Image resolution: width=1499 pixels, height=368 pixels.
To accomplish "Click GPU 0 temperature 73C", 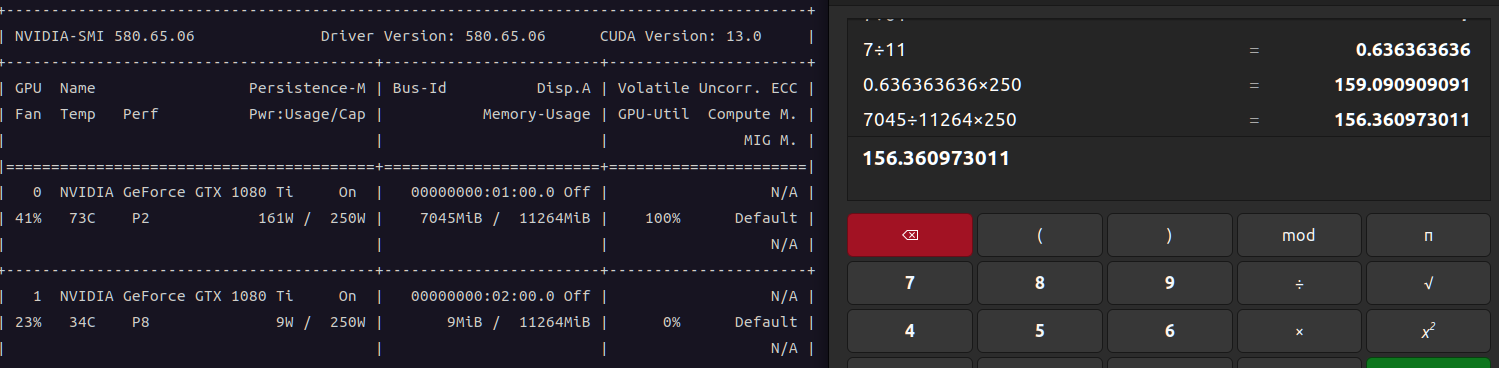I will pyautogui.click(x=82, y=218).
